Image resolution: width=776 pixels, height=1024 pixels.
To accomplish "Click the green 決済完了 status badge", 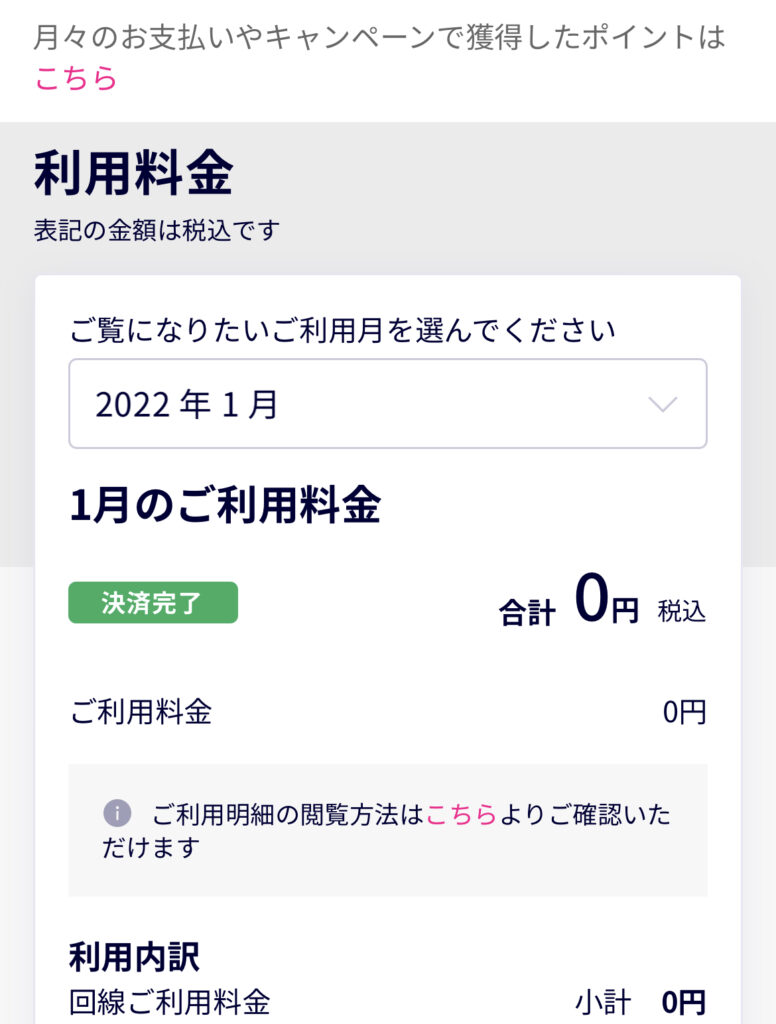I will 153,602.
